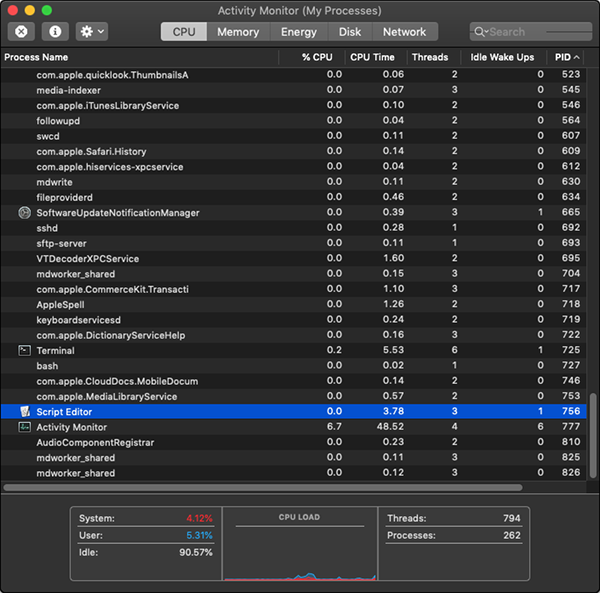The image size is (600, 593).
Task: Click the horizontal scrollbar at bottom
Action: tap(263, 487)
